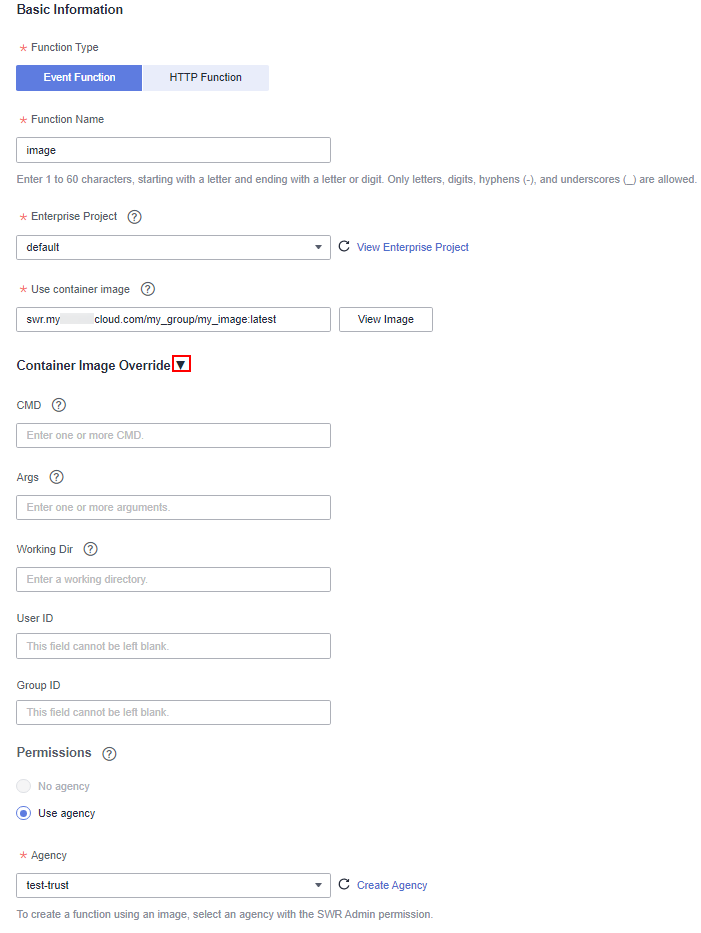701x933 pixels.
Task: Show Working Dir help tooltip icon
Action: (90, 549)
